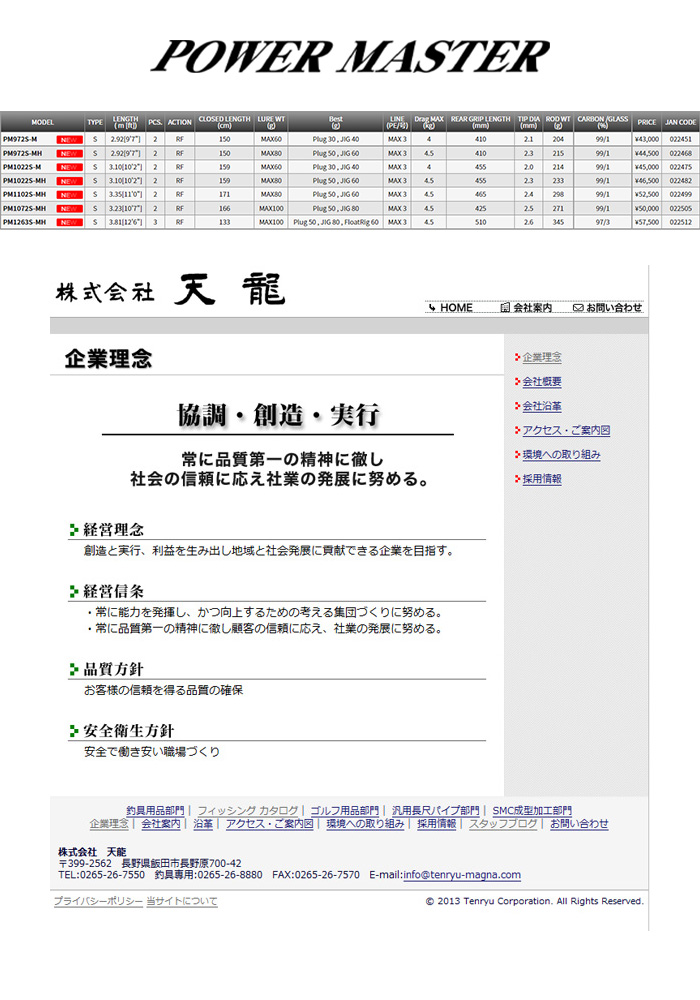
Task: Open the ゴルフ用品部門 footer link
Action: click(344, 810)
